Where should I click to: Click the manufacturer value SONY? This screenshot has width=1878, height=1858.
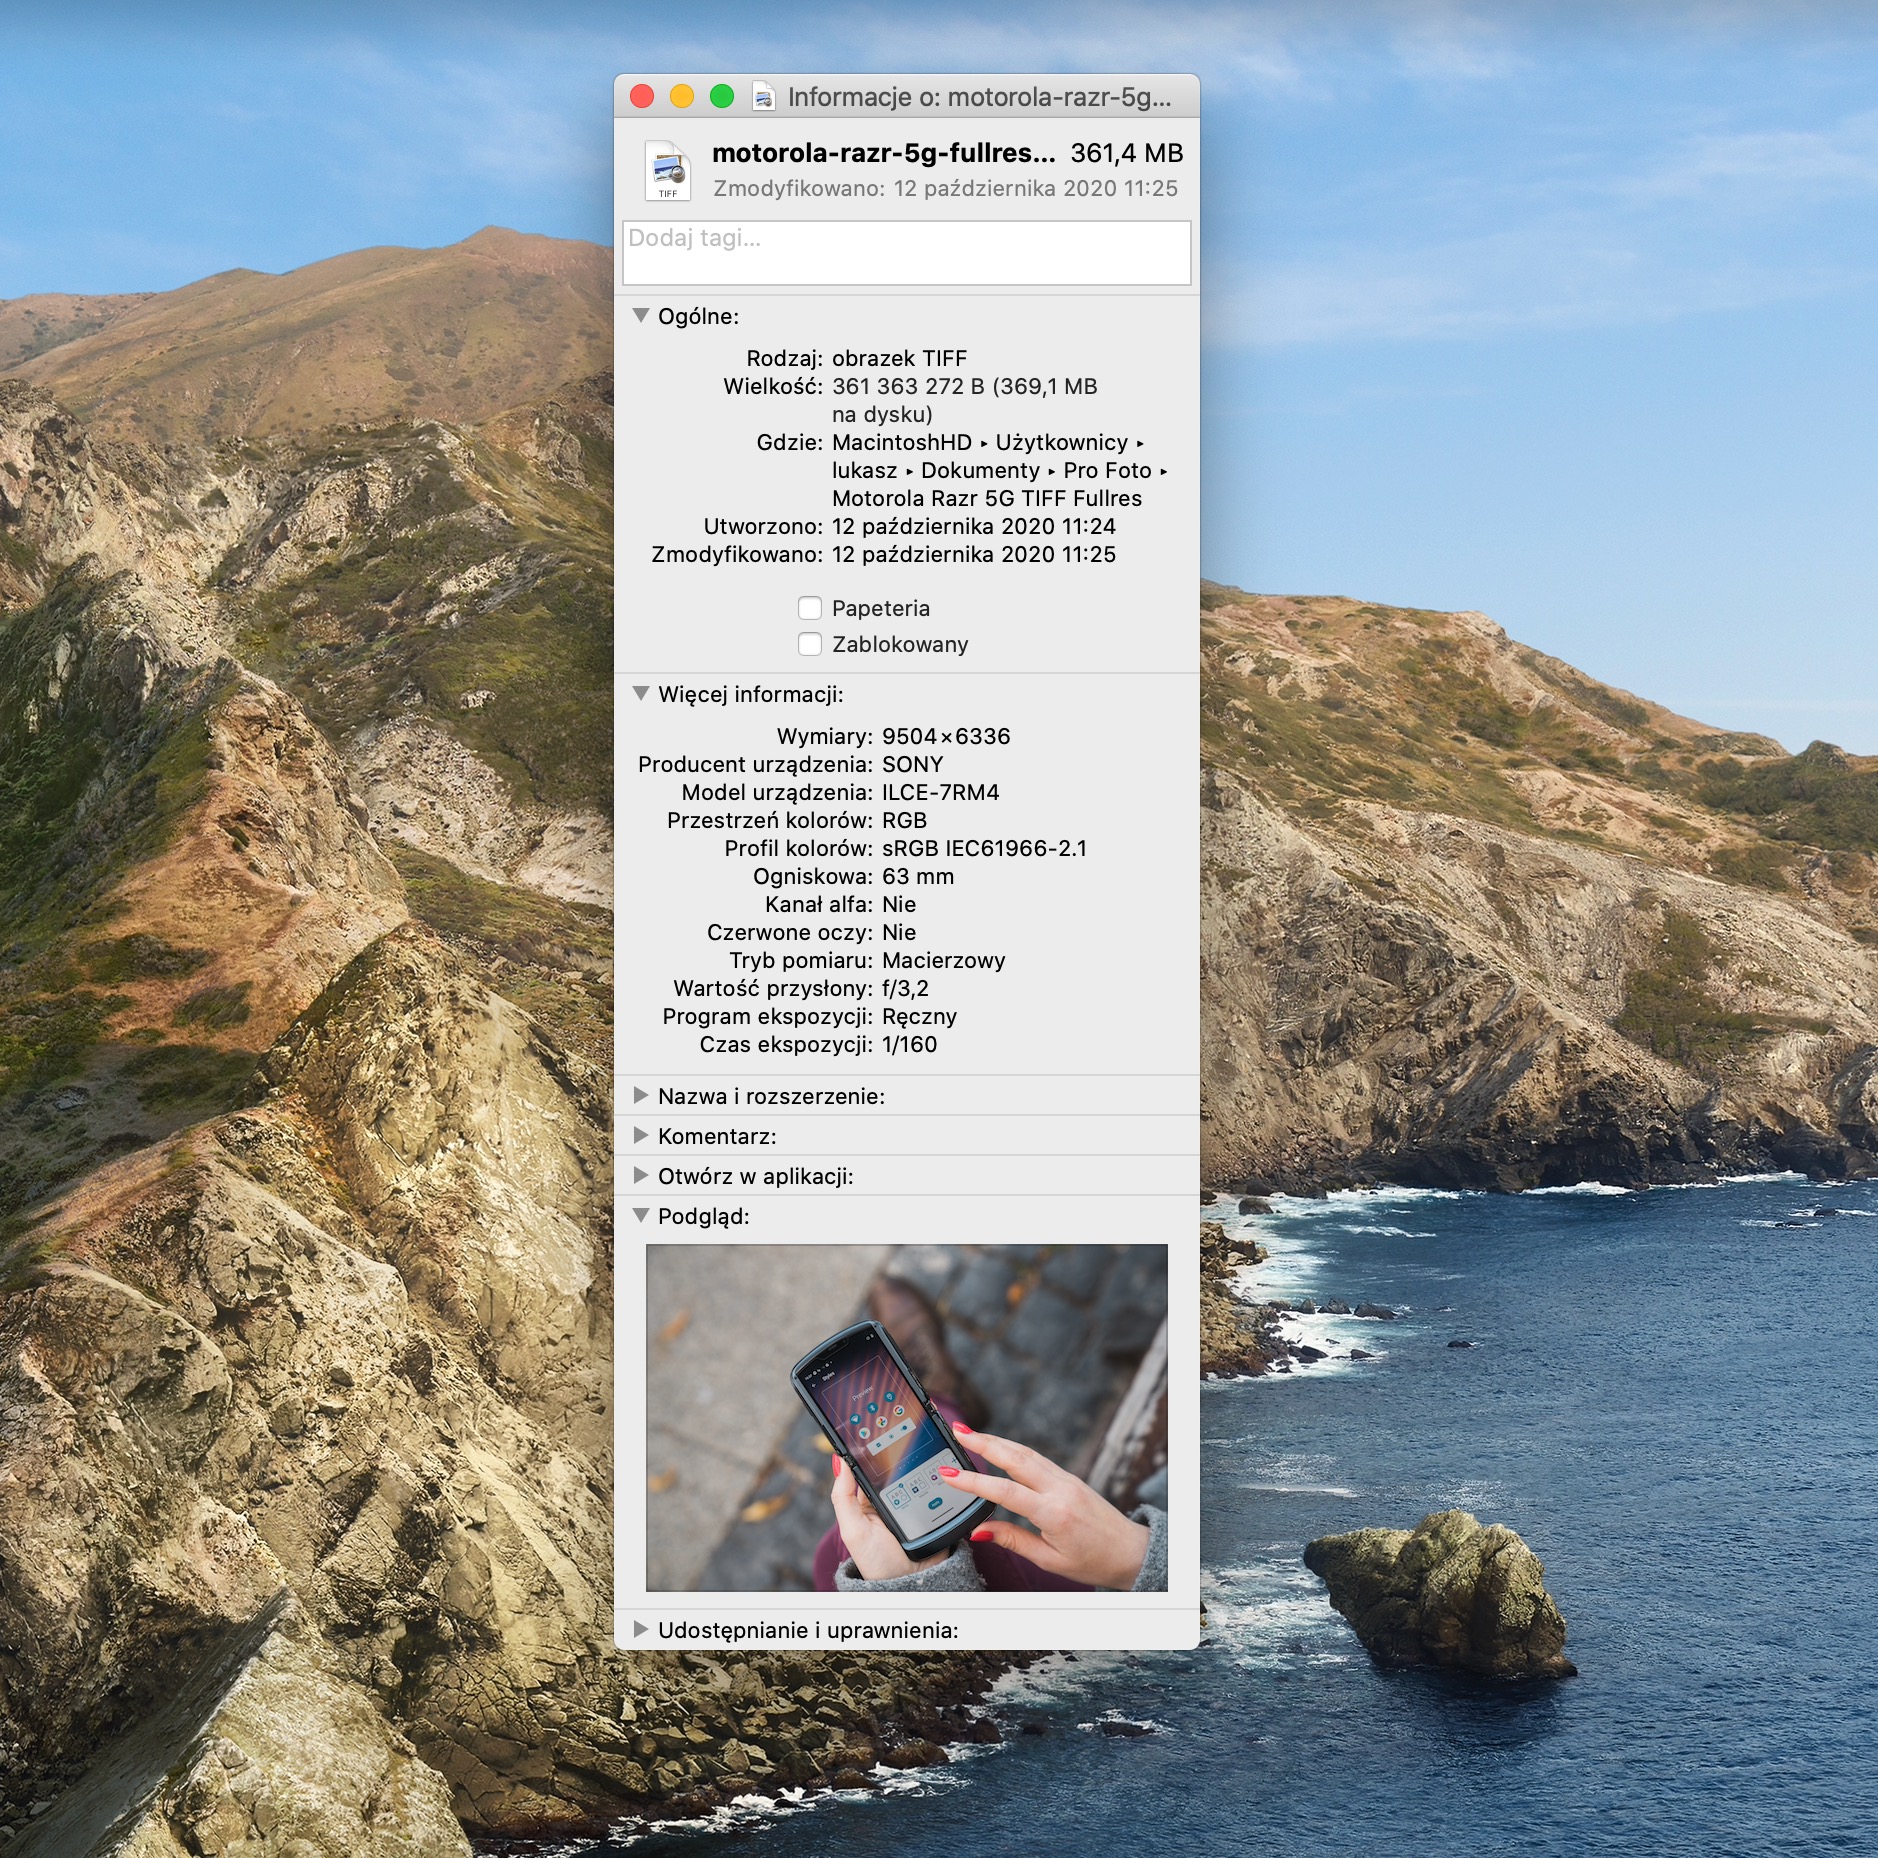click(913, 764)
